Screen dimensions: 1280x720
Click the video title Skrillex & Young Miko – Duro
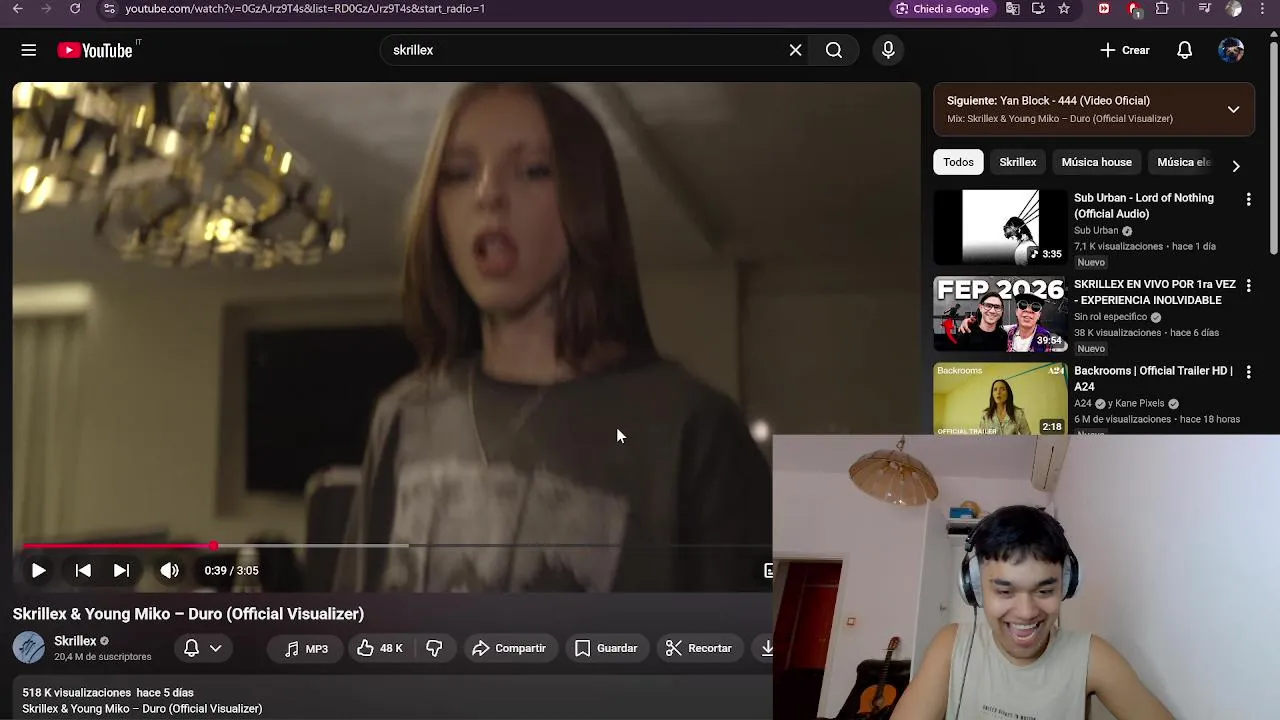[x=188, y=614]
